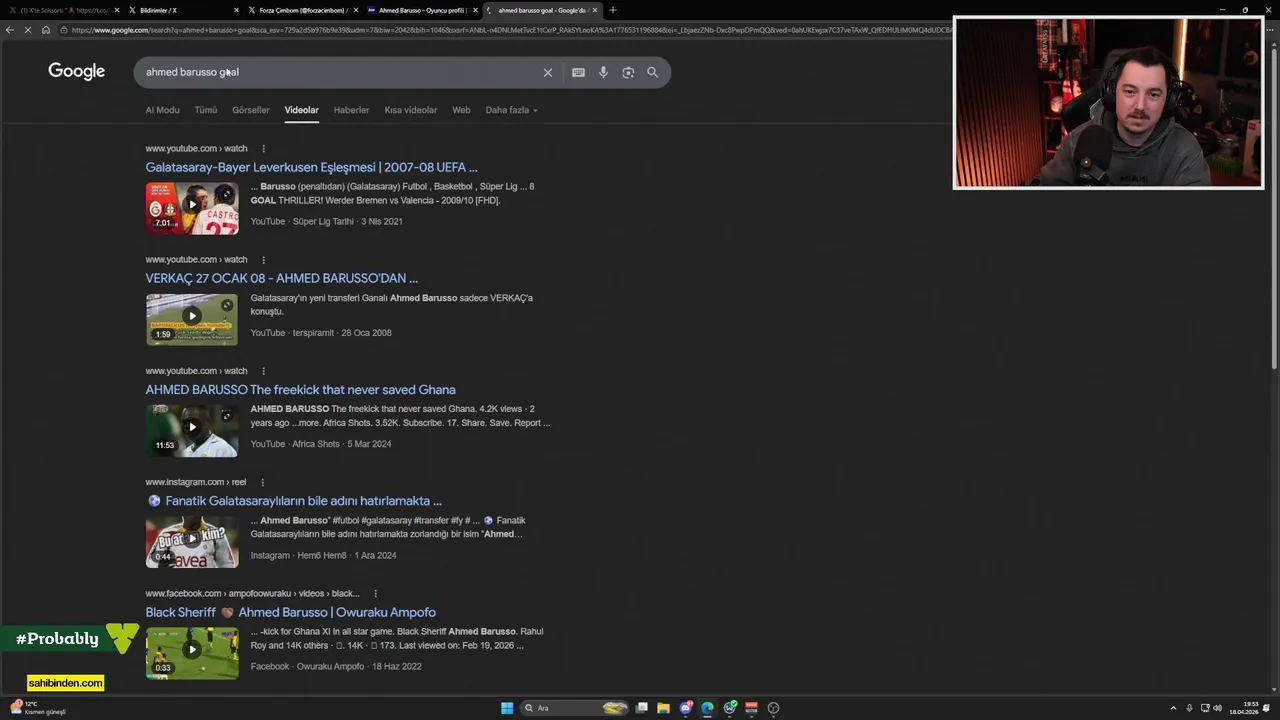Image resolution: width=1280 pixels, height=720 pixels.
Task: Open Google Lens image search icon
Action: pos(628,72)
